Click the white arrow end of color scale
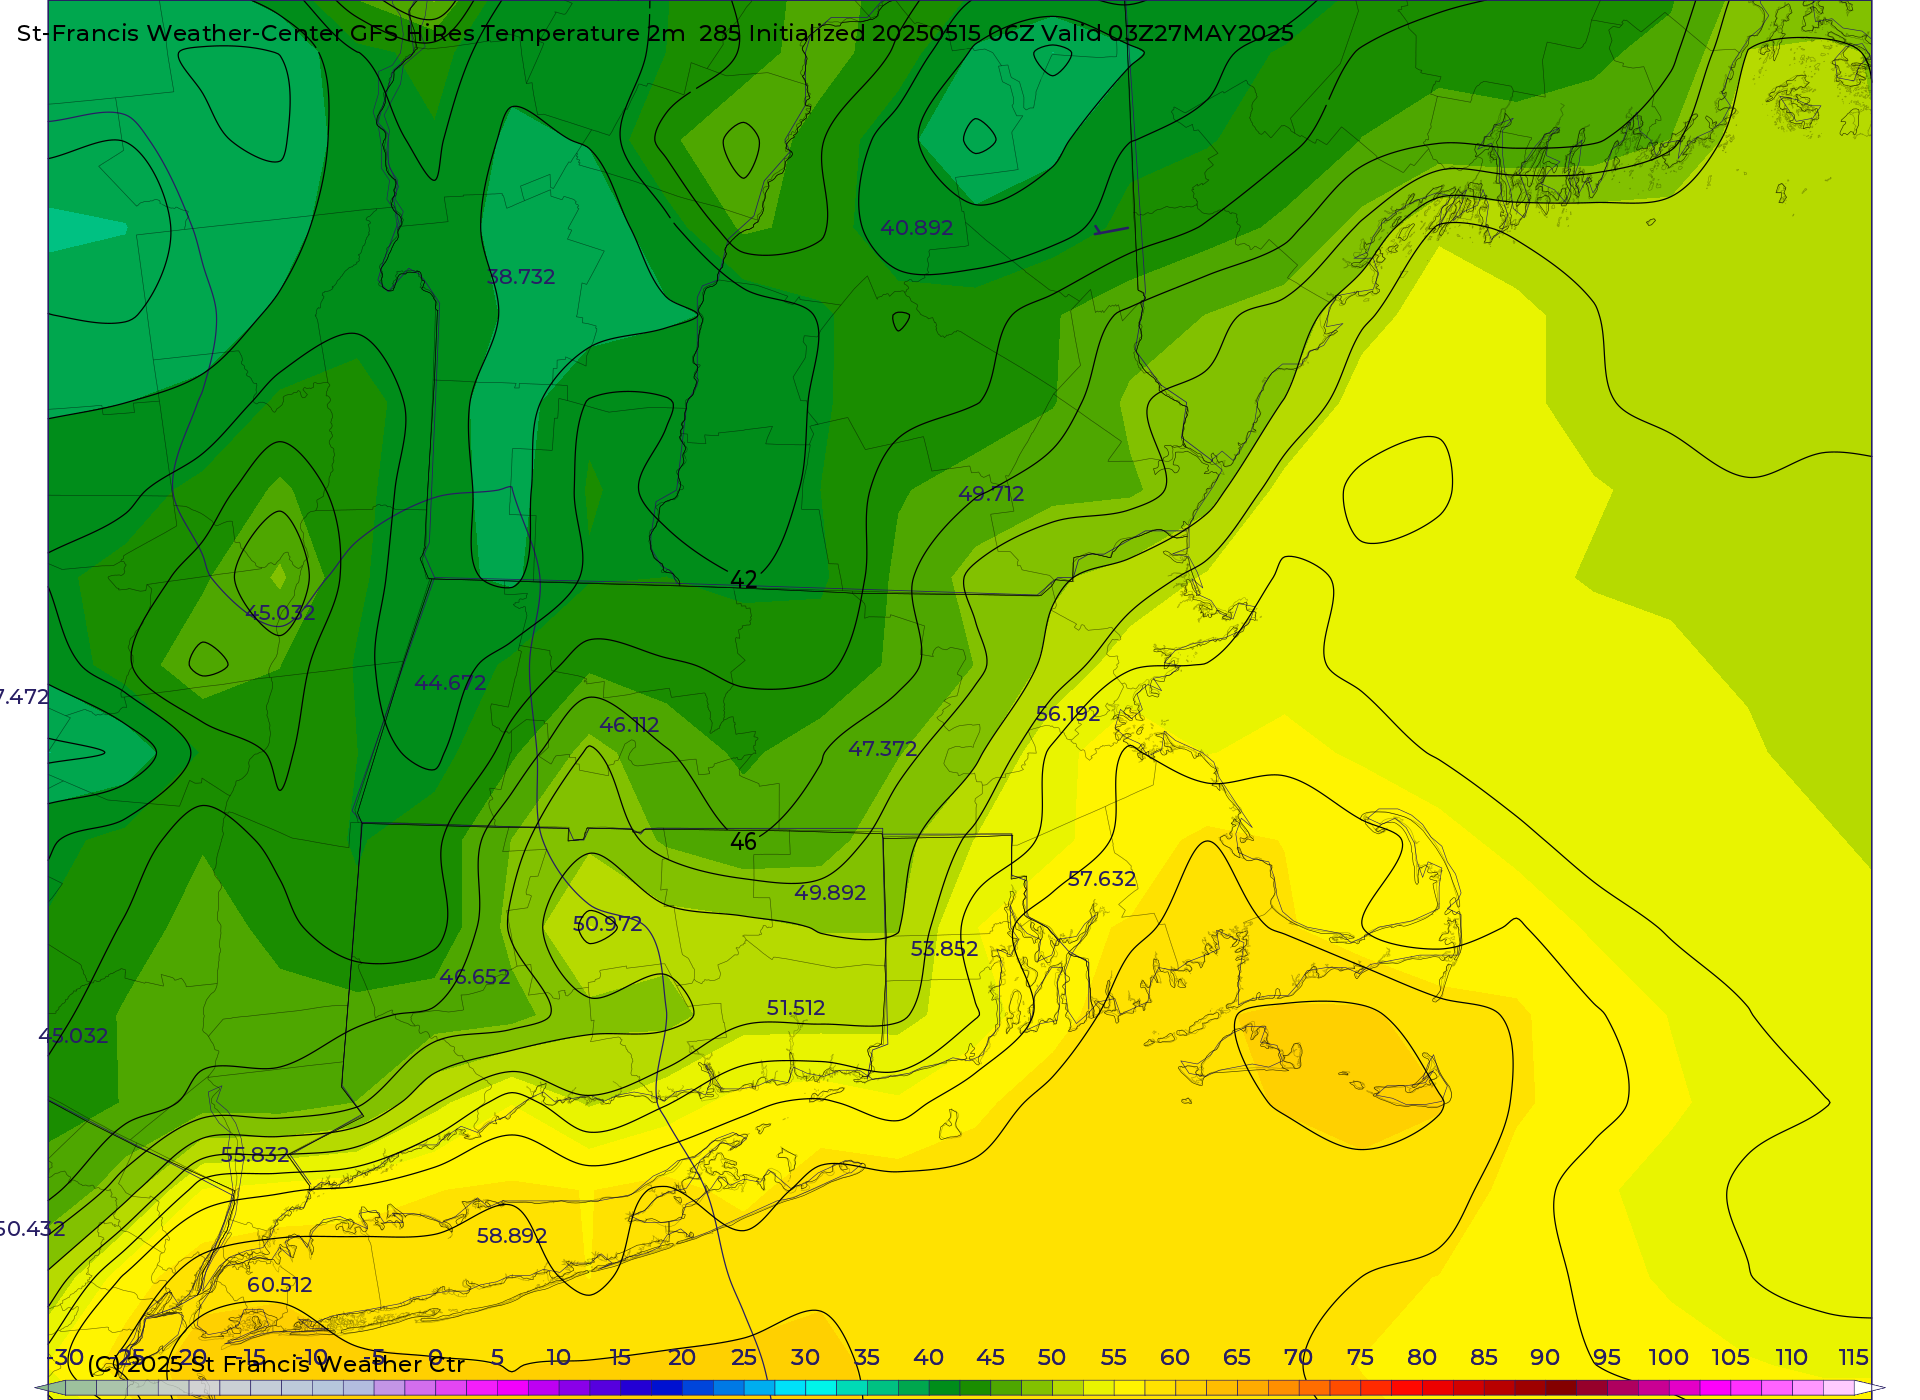 coord(1869,1388)
